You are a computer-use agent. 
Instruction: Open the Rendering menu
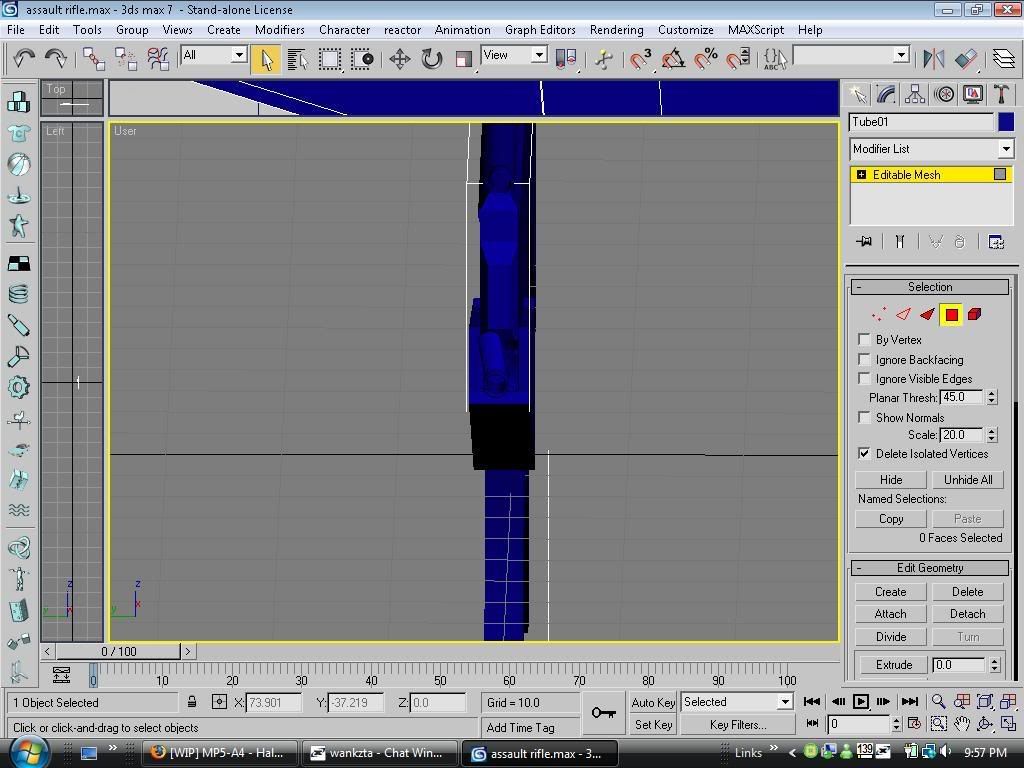coord(616,30)
